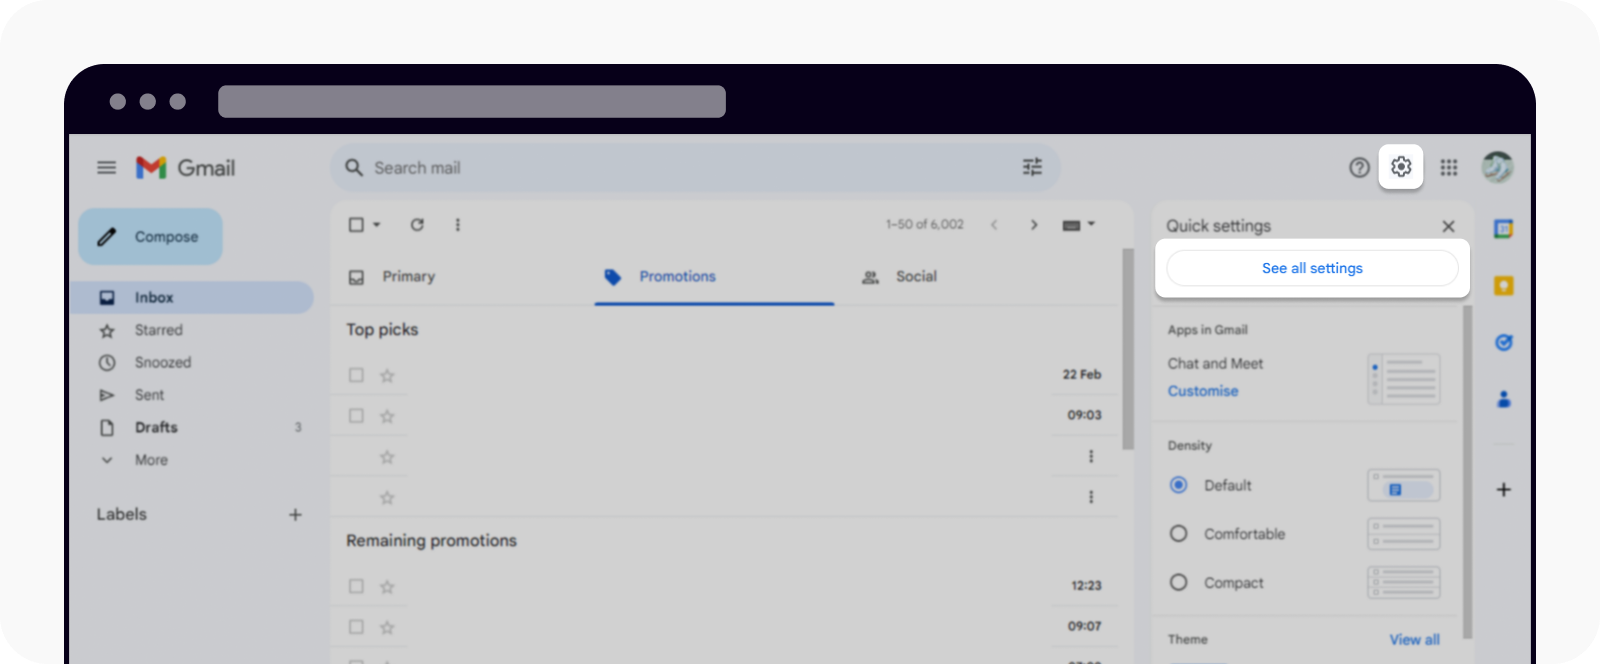Image resolution: width=1600 pixels, height=664 pixels.
Task: Choose Compact density
Action: (1179, 582)
